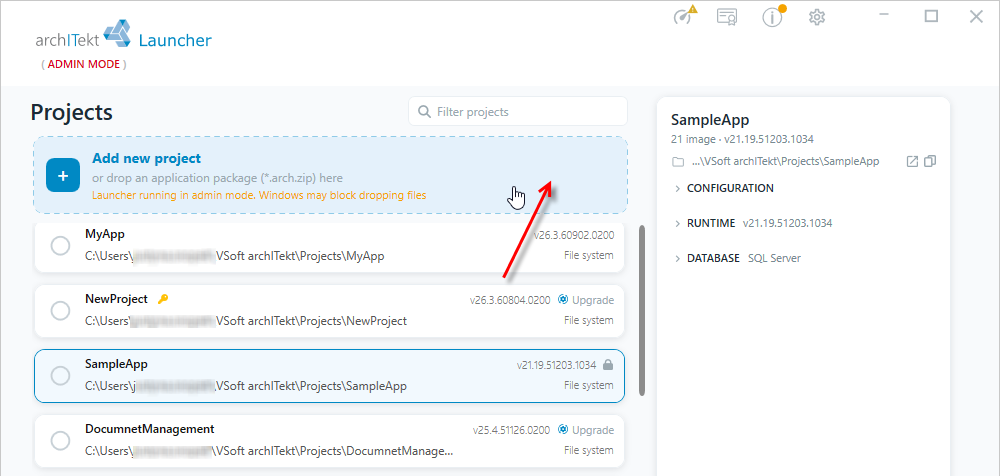
Task: Click the lock icon on SampleApp row
Action: tap(608, 365)
